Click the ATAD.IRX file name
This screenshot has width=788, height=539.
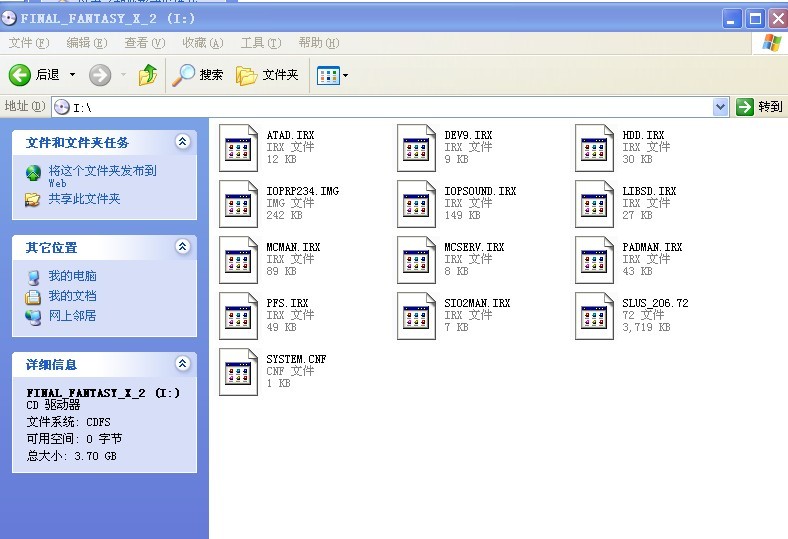[x=290, y=135]
